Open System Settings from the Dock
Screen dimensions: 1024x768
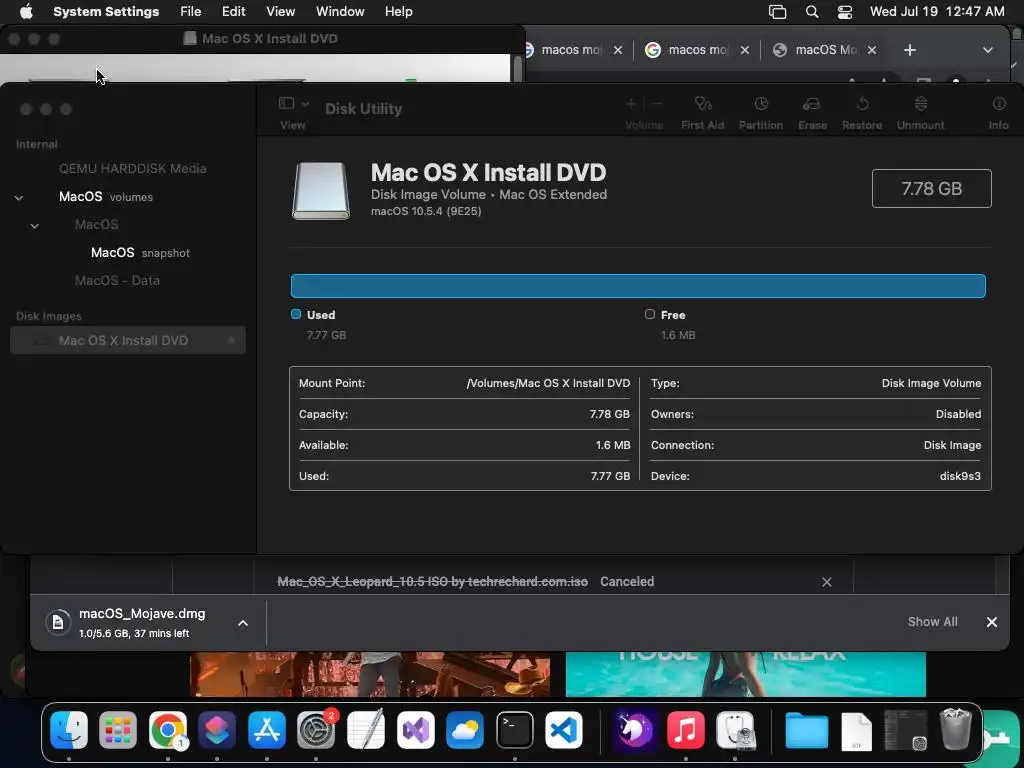point(316,729)
